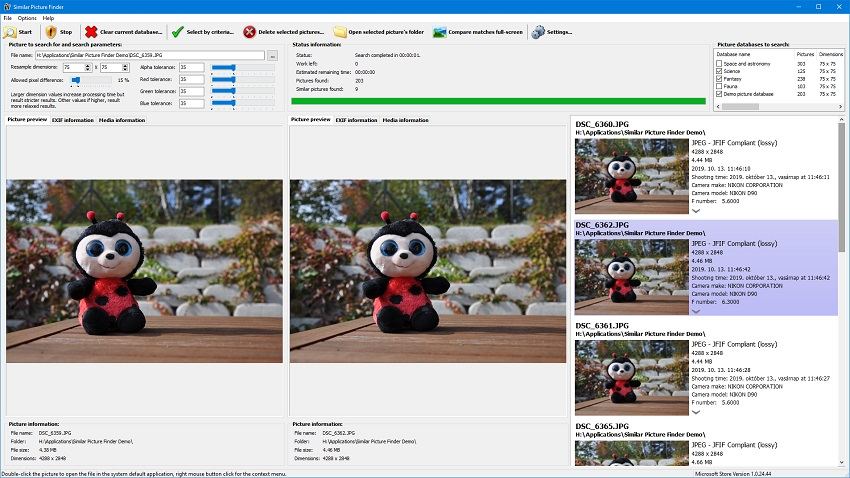Image resolution: width=850 pixels, height=478 pixels.
Task: Click the Pictures column header
Action: click(x=805, y=54)
